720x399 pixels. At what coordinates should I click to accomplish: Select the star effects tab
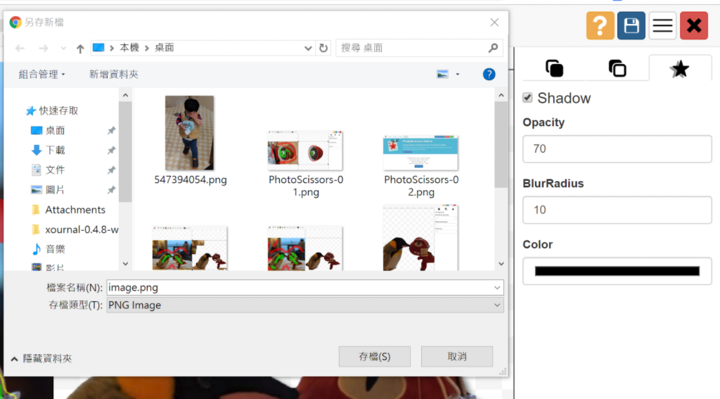(680, 69)
